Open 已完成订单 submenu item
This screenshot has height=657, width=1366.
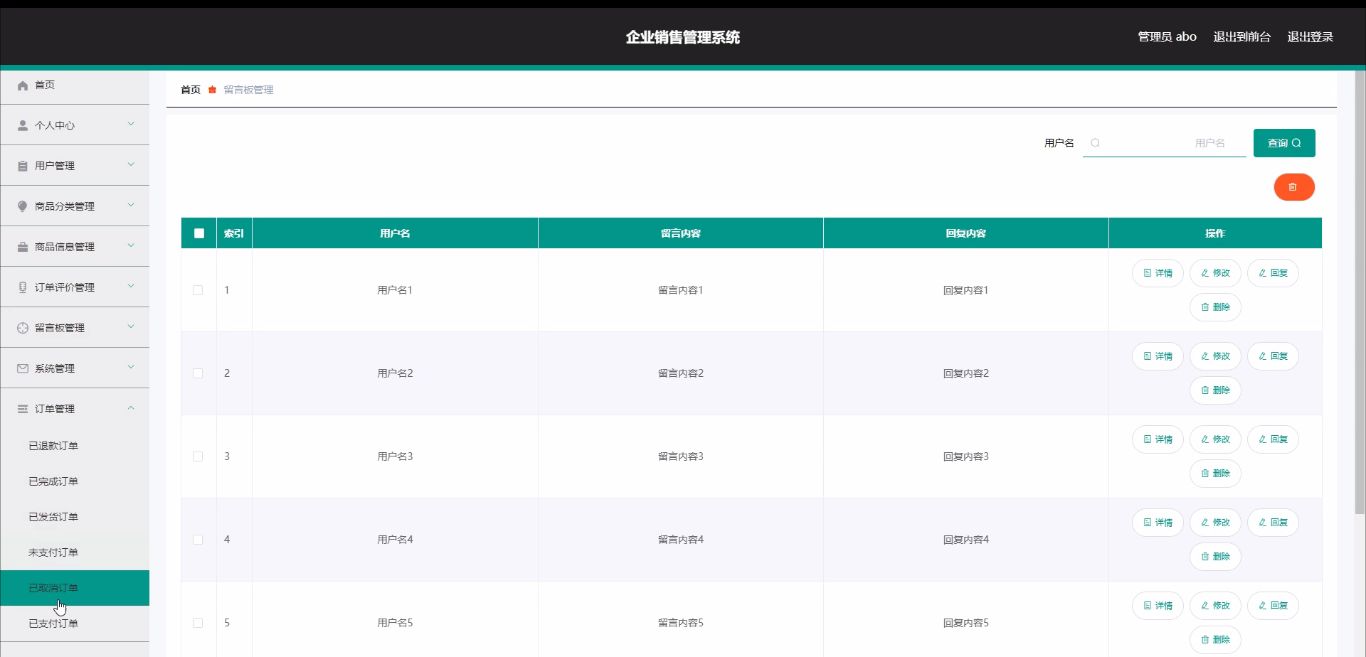coord(74,482)
